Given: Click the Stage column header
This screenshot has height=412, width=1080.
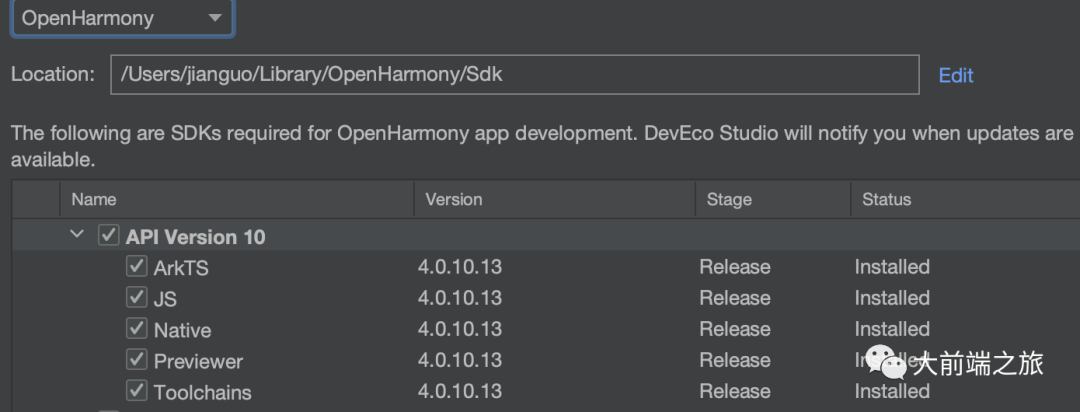Looking at the screenshot, I should click(728, 200).
